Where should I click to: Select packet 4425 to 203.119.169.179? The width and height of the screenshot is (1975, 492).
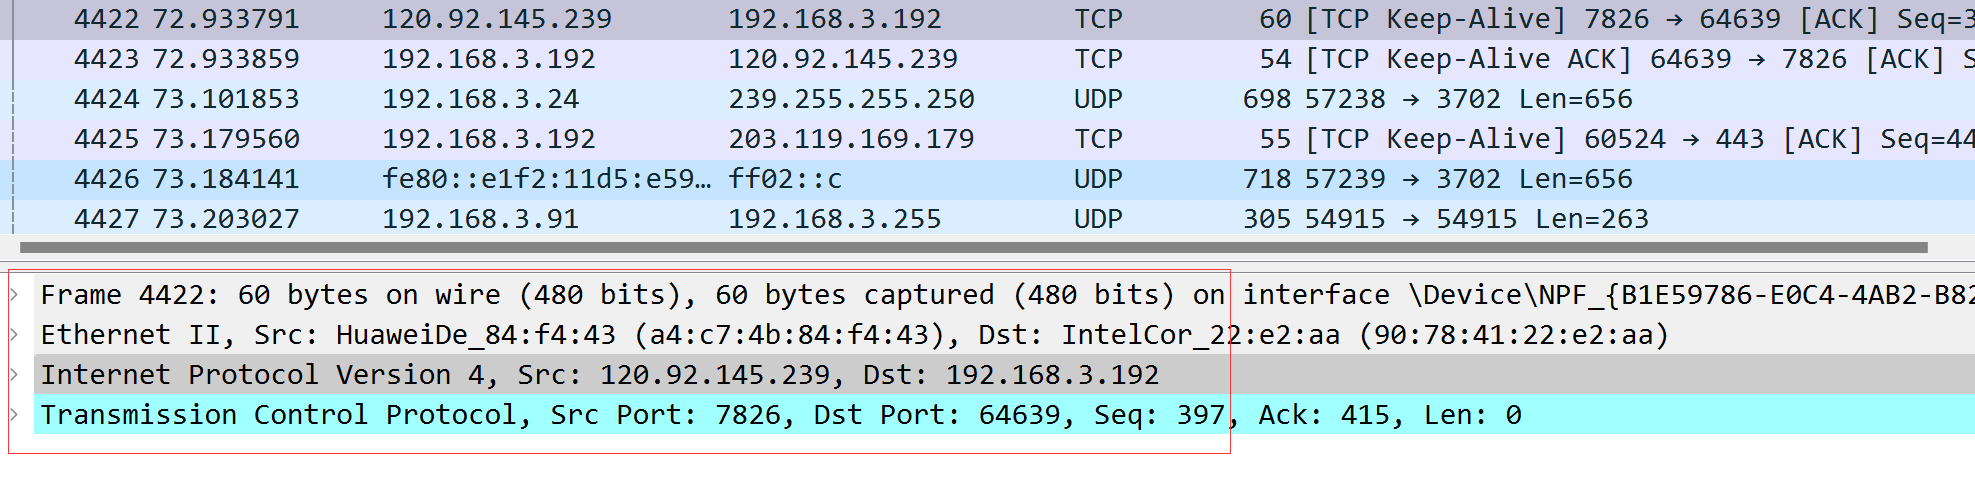coord(987,139)
